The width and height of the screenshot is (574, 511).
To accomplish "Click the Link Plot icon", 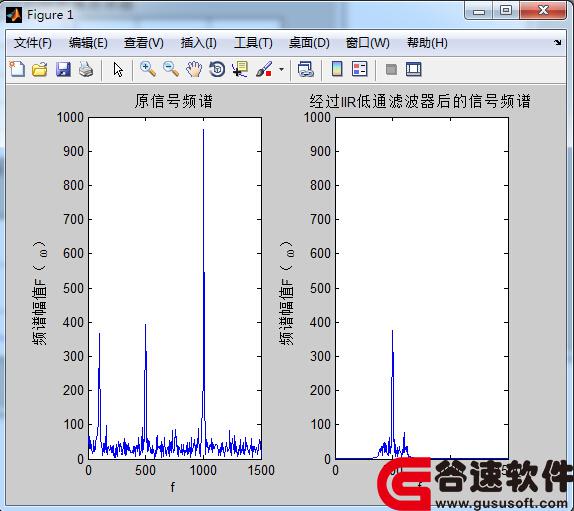I will [305, 69].
